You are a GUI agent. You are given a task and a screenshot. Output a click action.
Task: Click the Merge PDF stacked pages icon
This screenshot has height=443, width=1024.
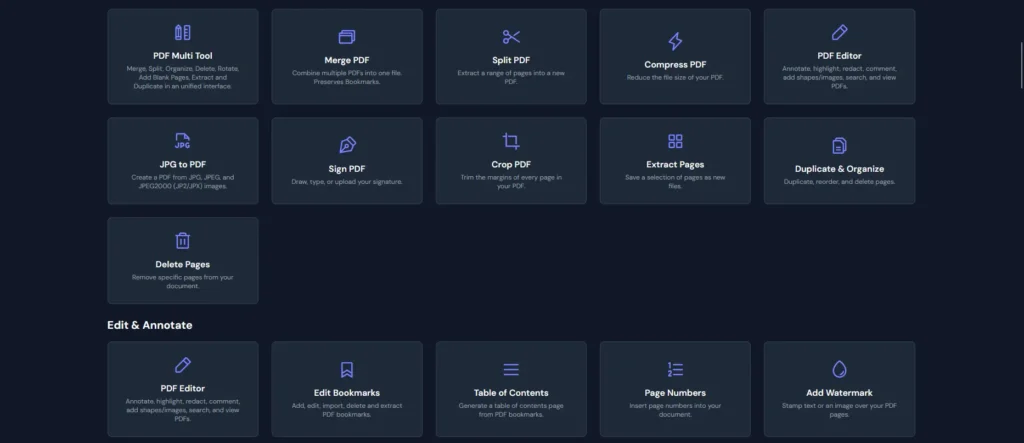(347, 37)
